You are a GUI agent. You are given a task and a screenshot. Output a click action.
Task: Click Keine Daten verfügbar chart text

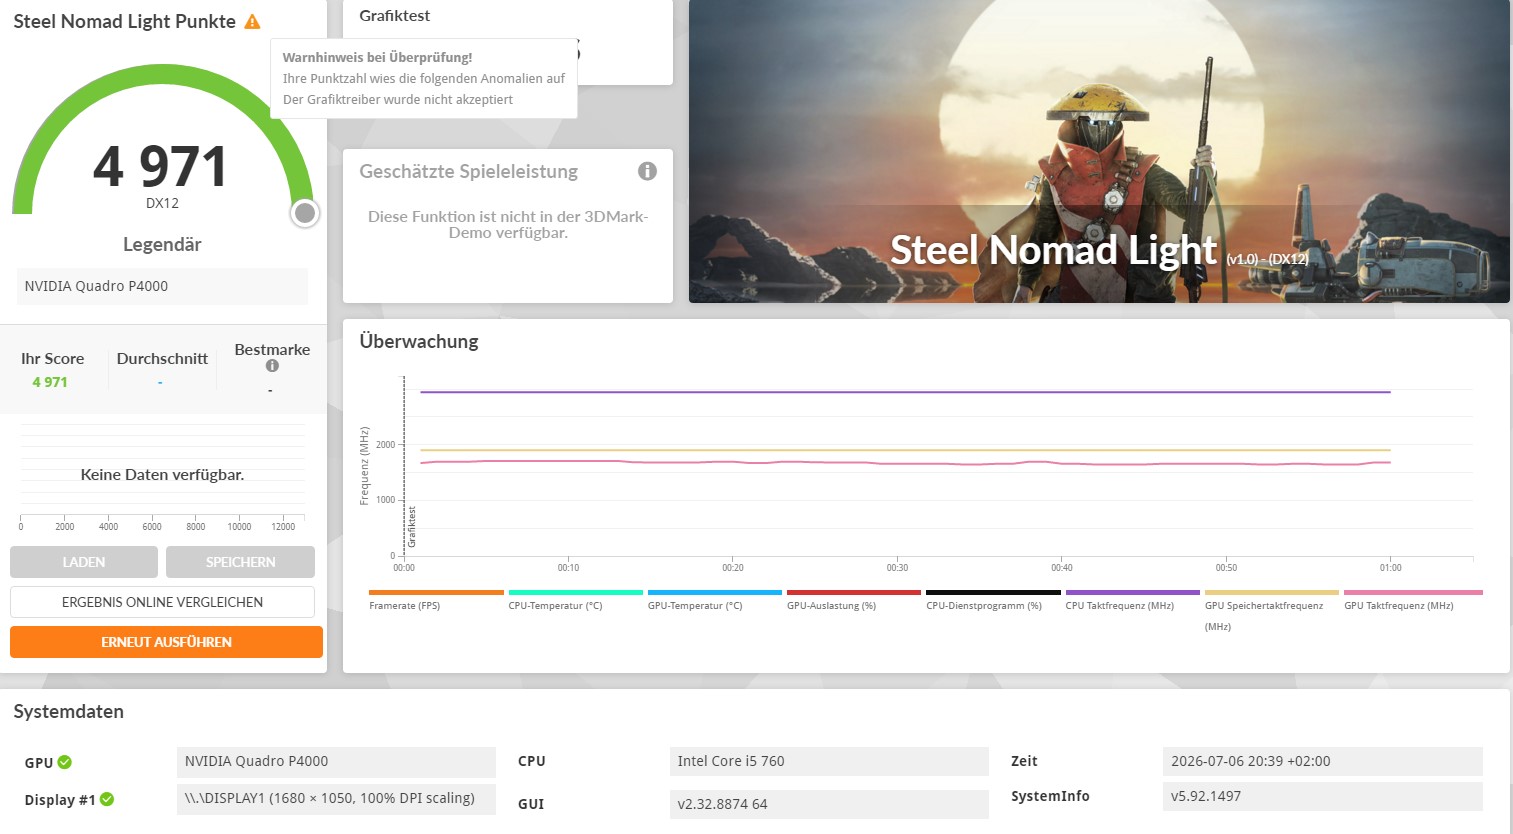click(162, 475)
